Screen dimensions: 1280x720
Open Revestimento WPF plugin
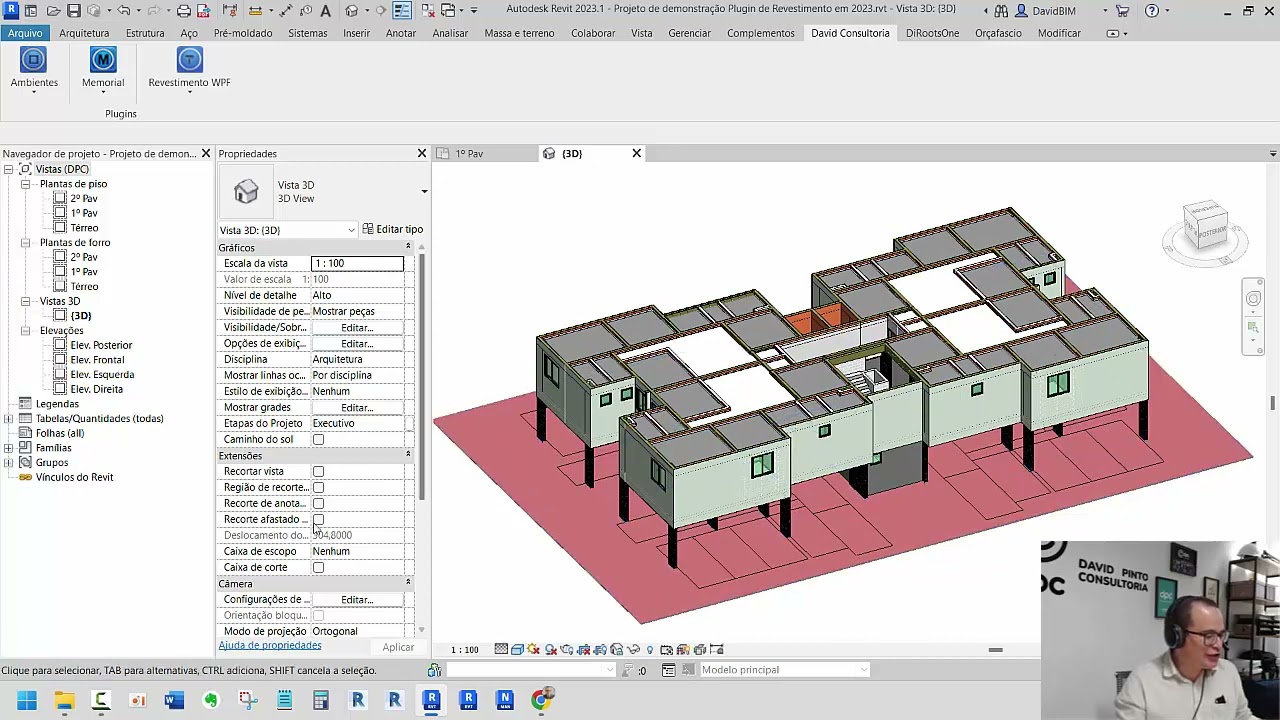pos(189,68)
